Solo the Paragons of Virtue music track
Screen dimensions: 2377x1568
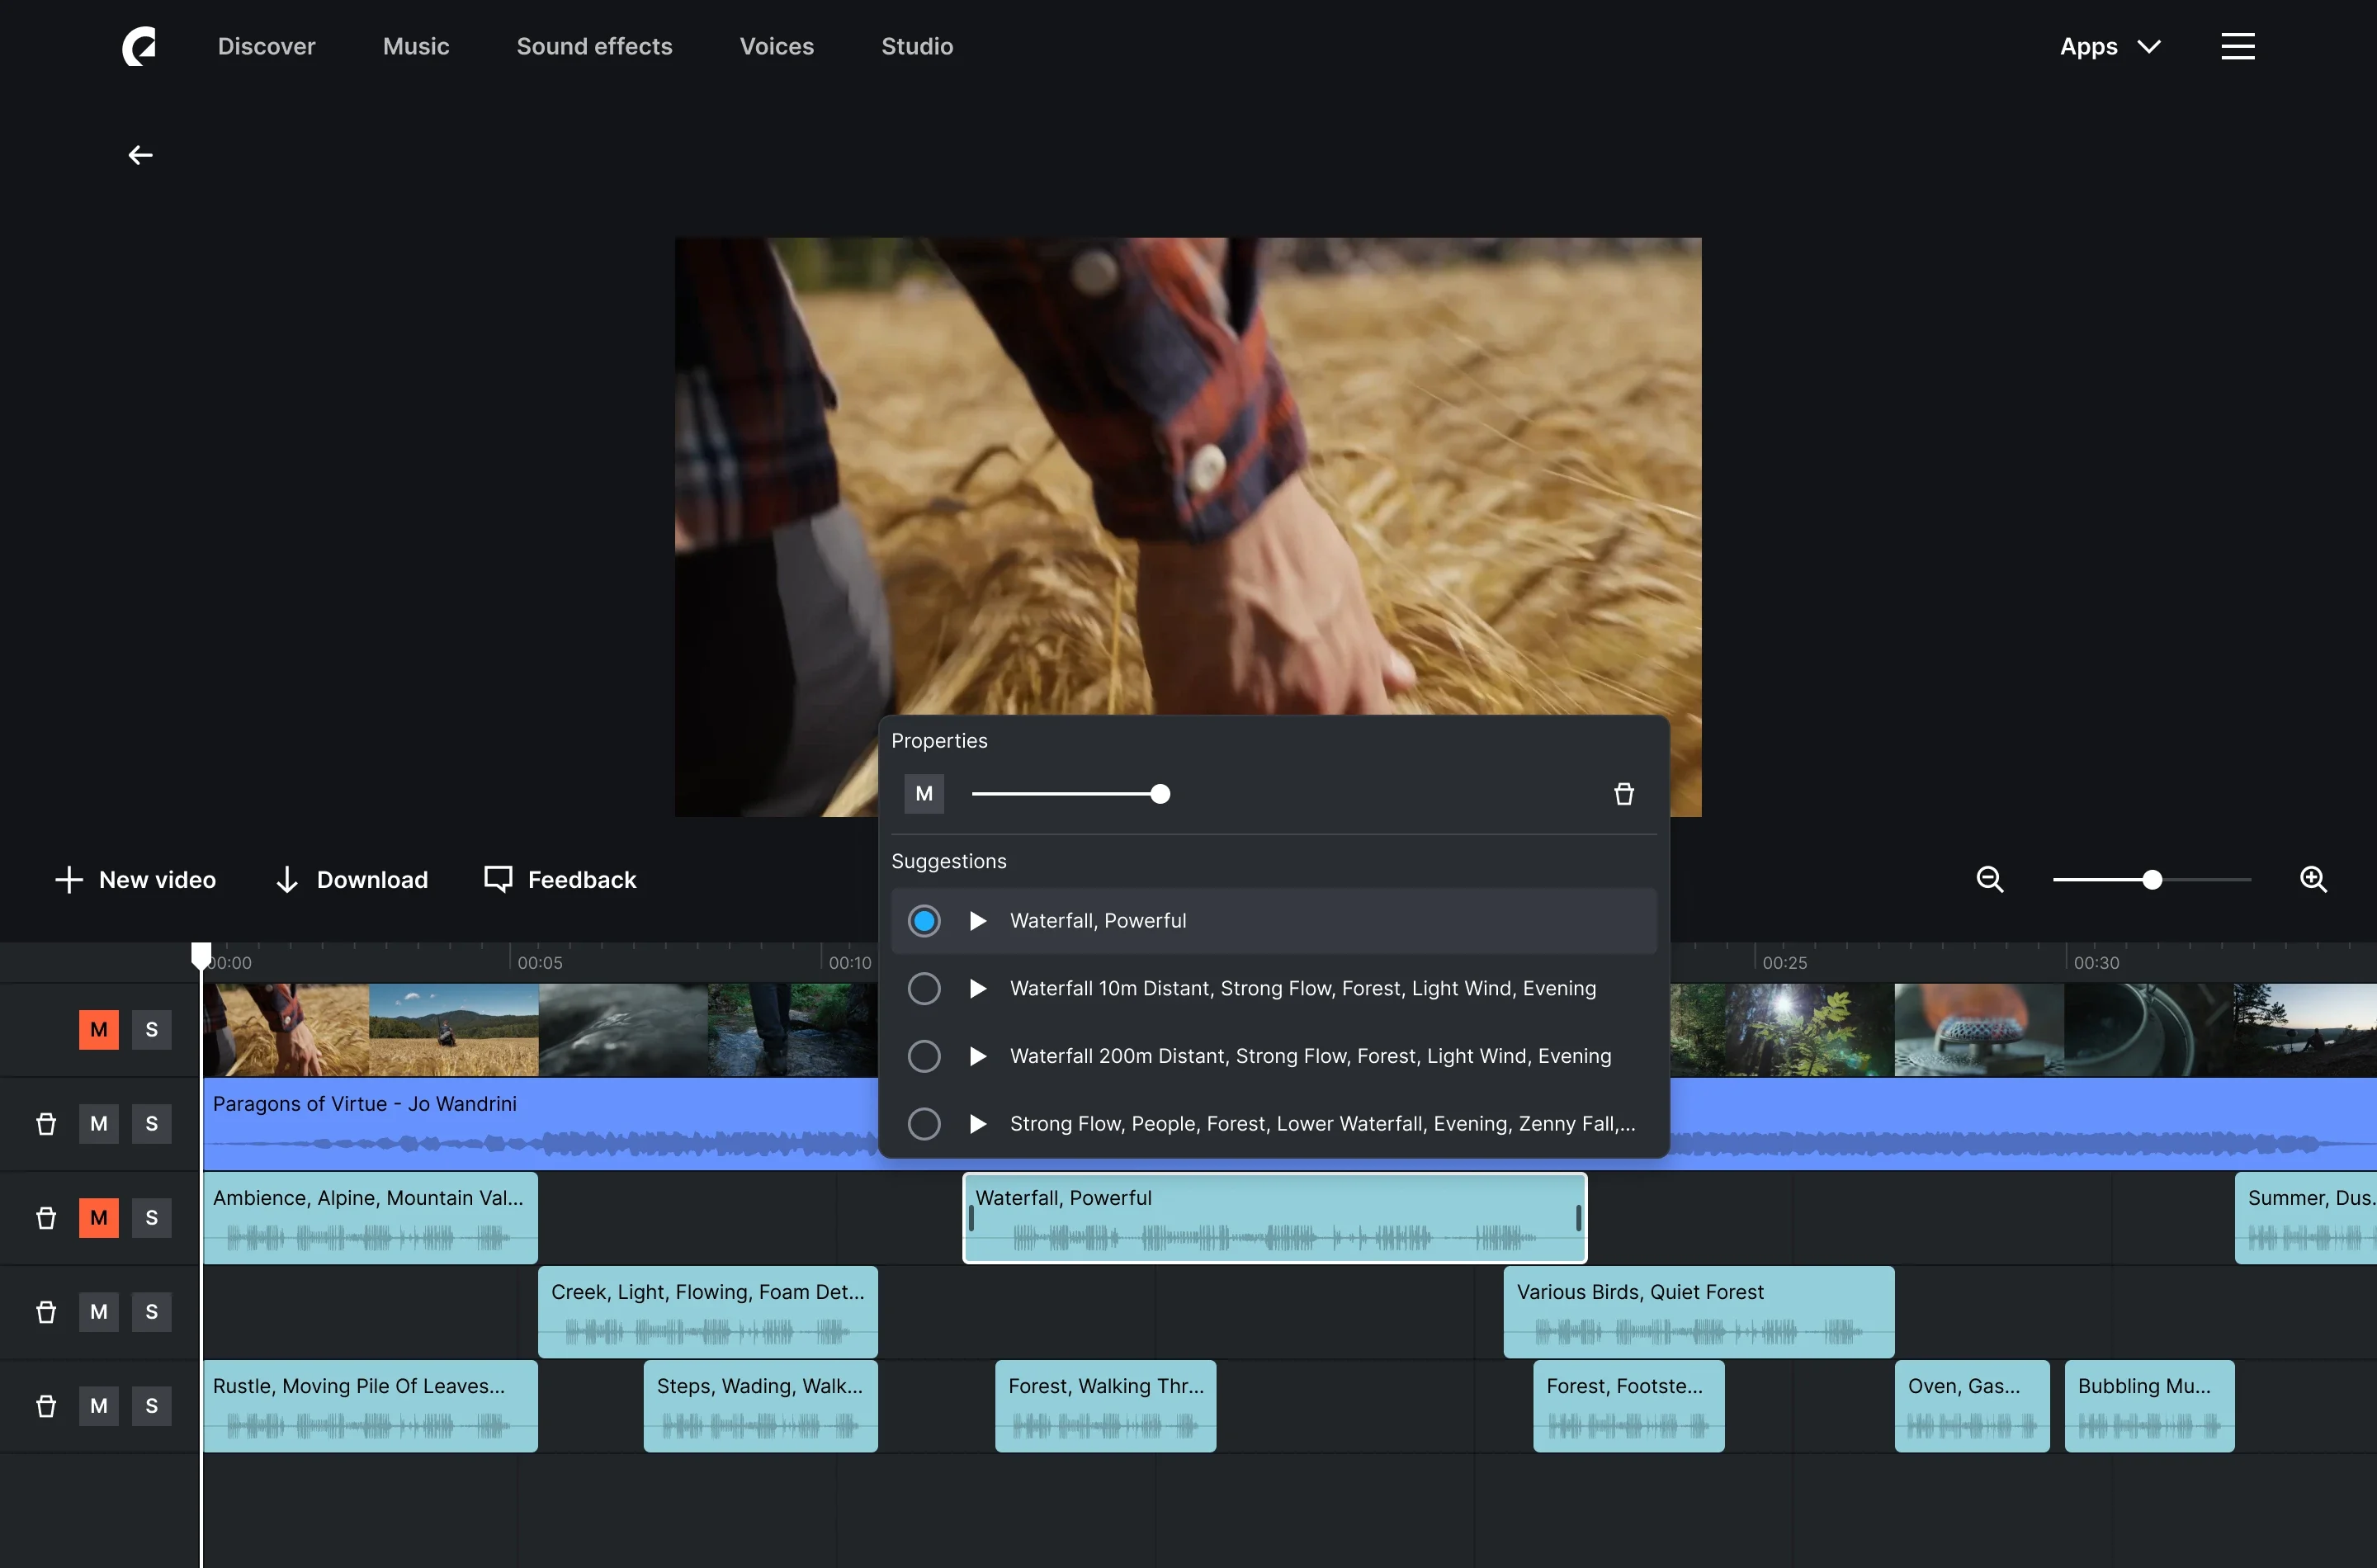pyautogui.click(x=151, y=1123)
